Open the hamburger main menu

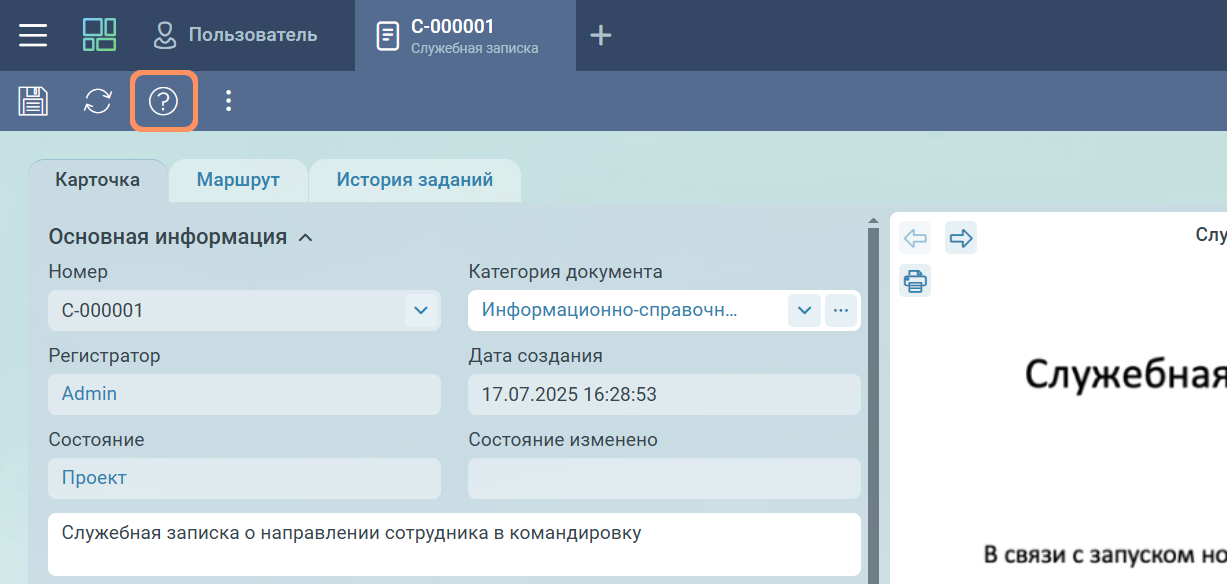click(x=33, y=35)
